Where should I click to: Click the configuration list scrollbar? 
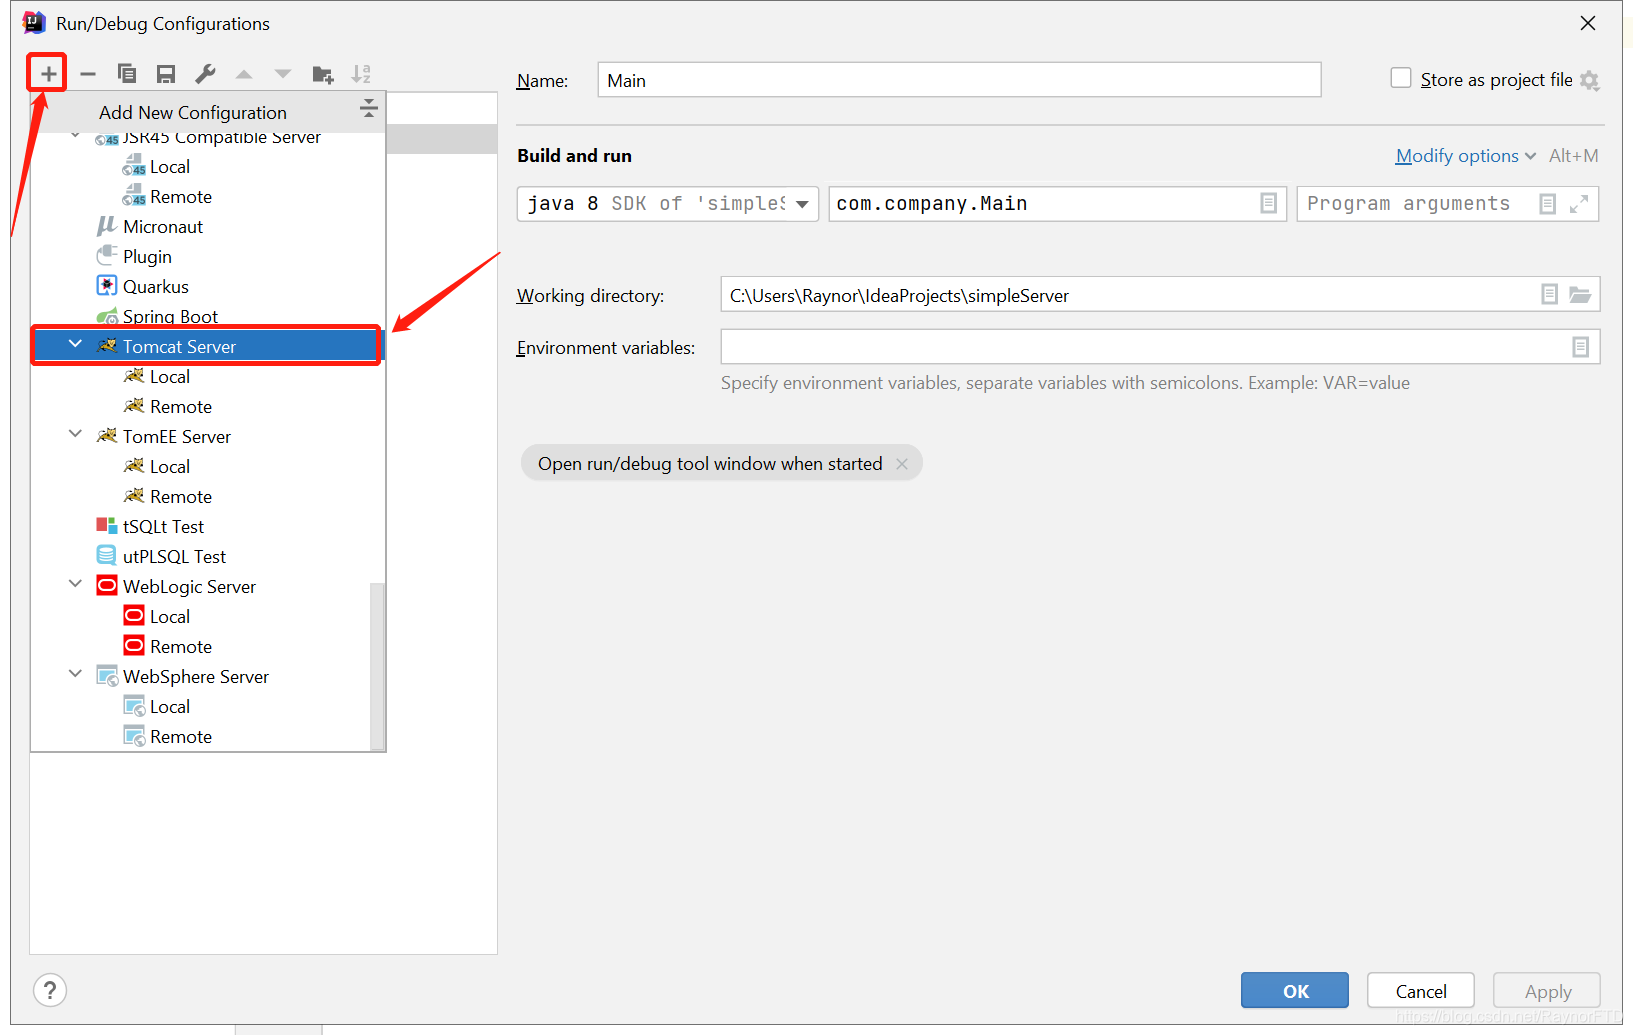click(377, 665)
